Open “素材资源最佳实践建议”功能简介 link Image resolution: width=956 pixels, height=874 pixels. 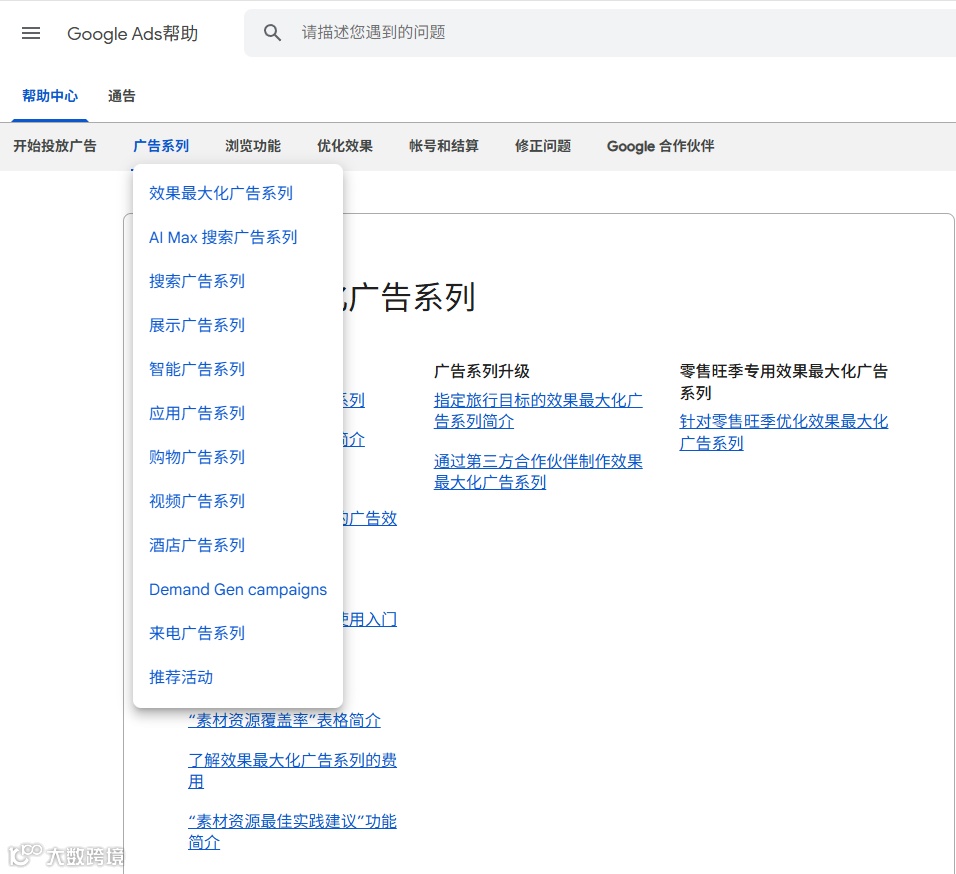[x=292, y=832]
